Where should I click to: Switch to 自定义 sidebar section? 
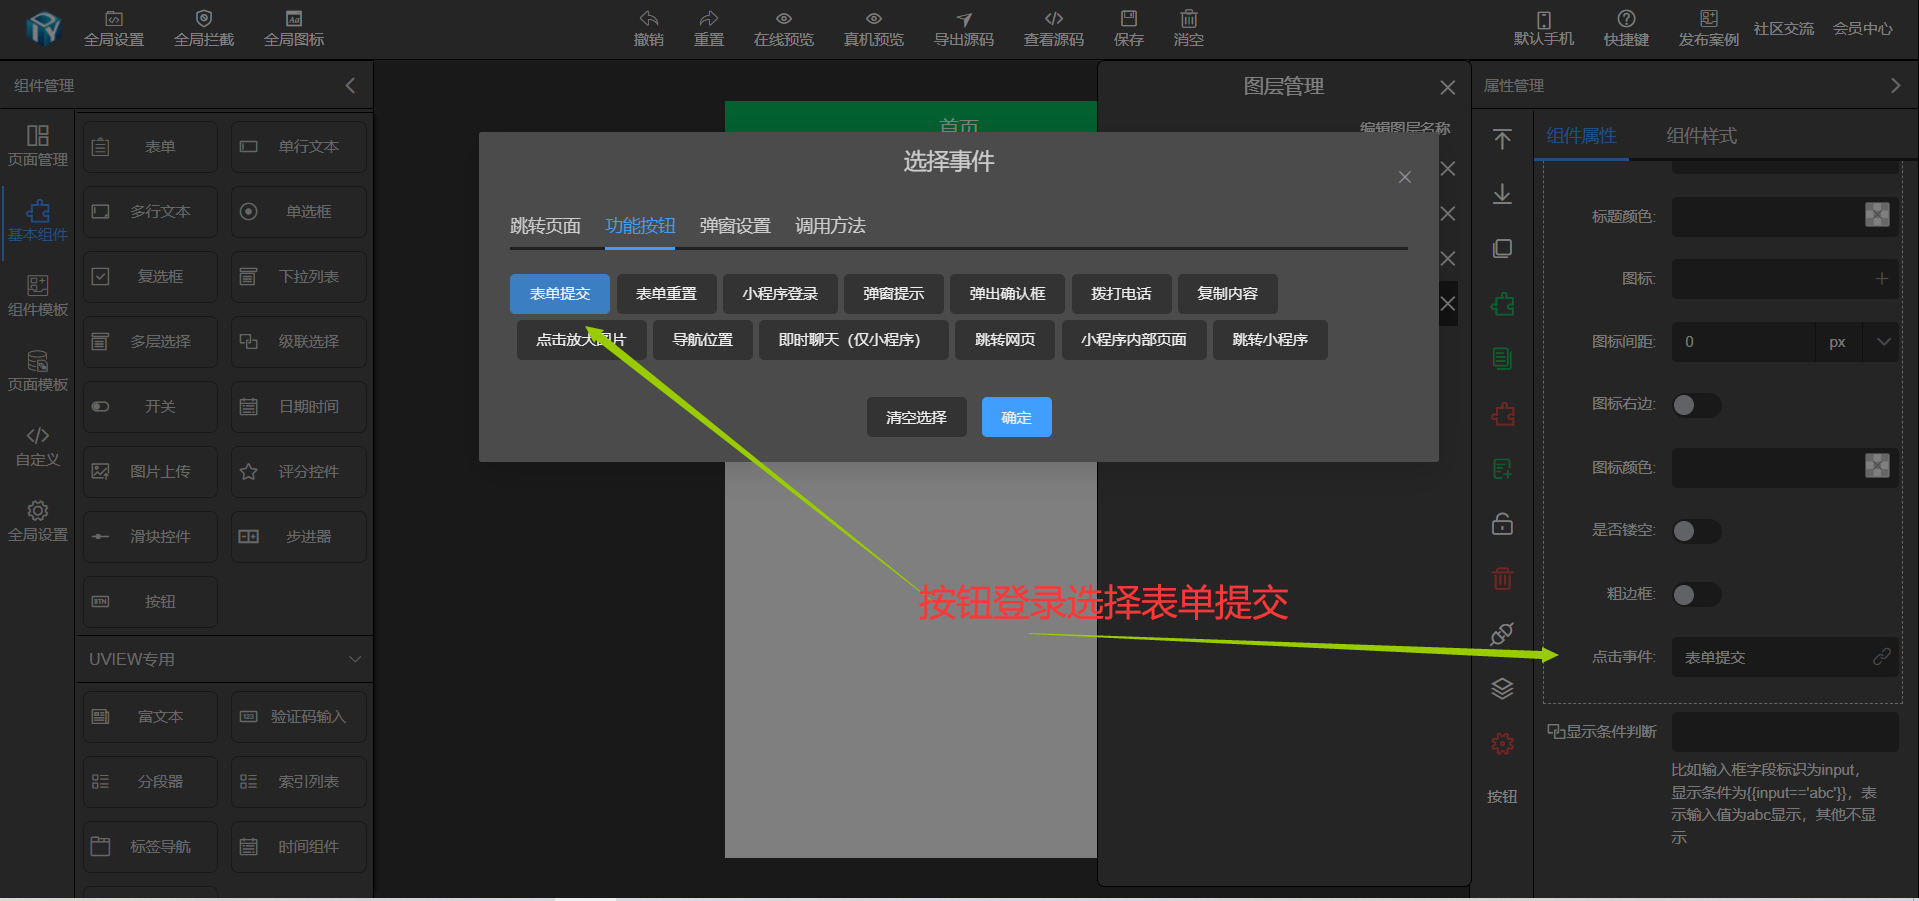point(38,446)
